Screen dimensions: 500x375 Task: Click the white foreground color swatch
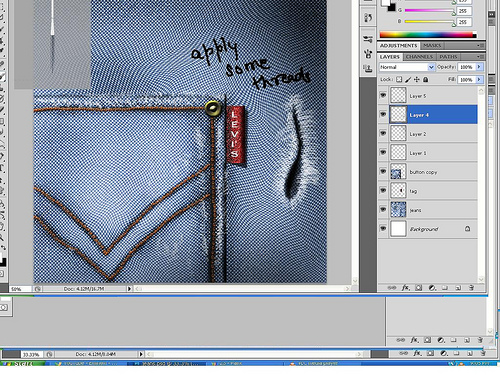(x=386, y=3)
